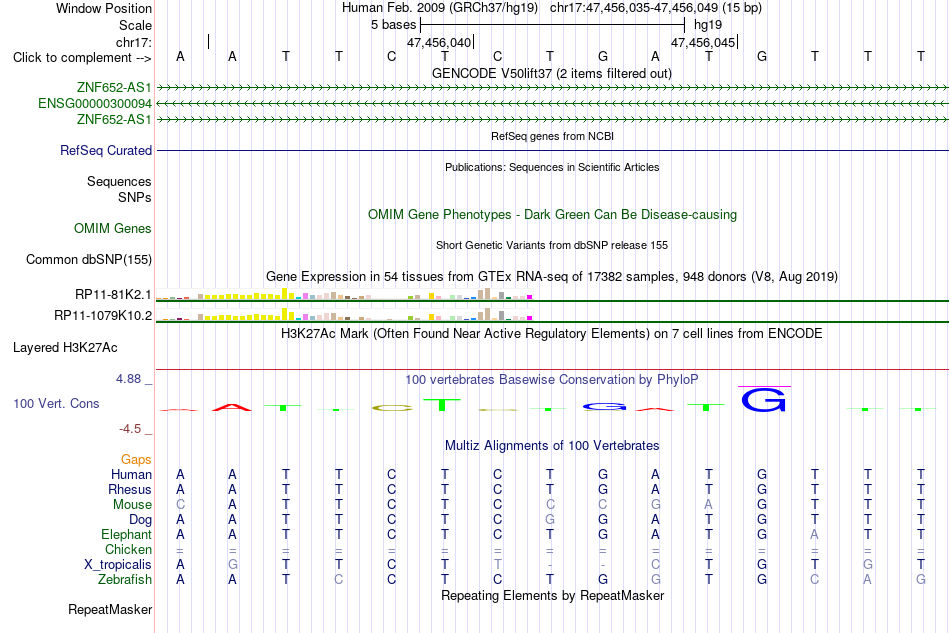The height and width of the screenshot is (633, 950).
Task: Click the SNPs publications track label
Action: 135,197
